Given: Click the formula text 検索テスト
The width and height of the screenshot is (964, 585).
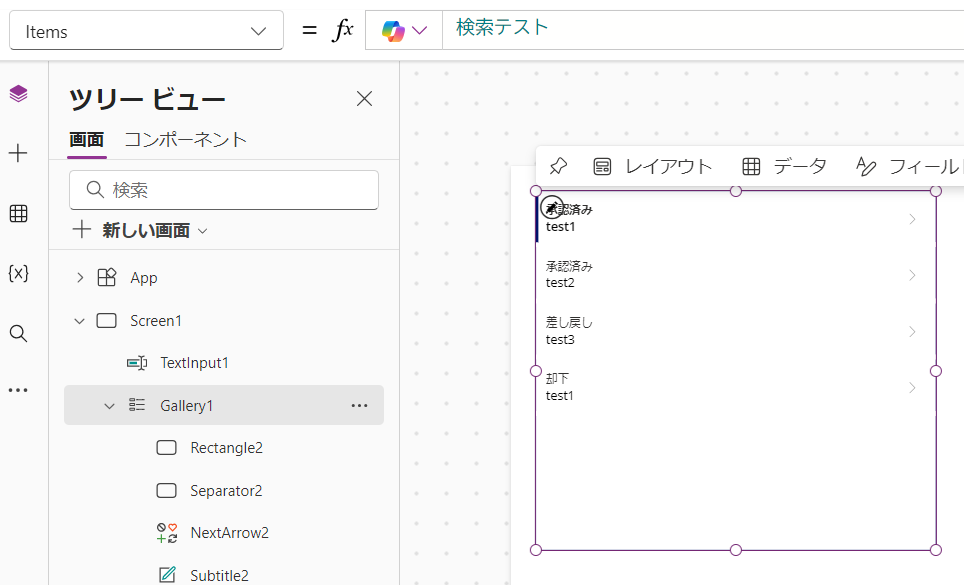Looking at the screenshot, I should coord(502,27).
